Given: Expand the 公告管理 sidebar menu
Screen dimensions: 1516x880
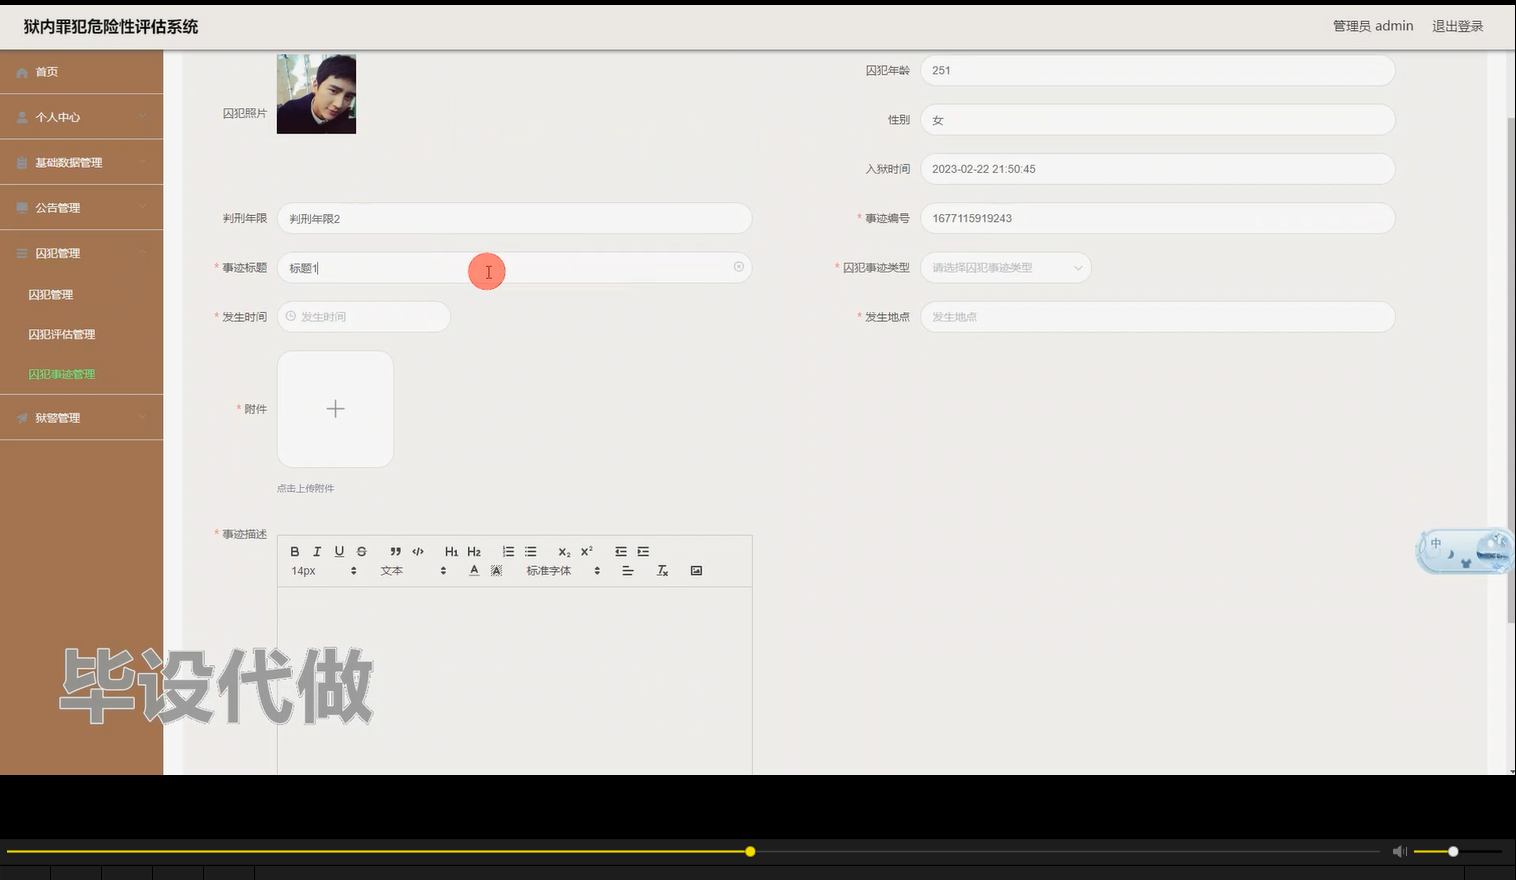Looking at the screenshot, I should pyautogui.click(x=81, y=208).
